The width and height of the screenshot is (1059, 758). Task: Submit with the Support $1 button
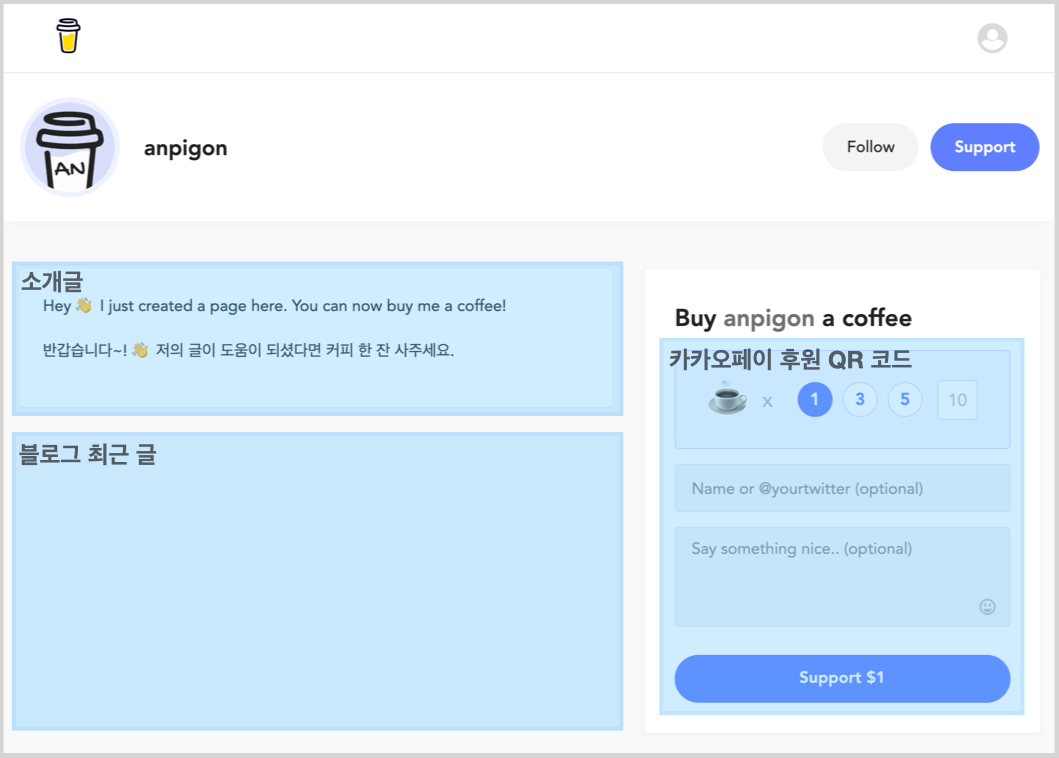tap(842, 678)
